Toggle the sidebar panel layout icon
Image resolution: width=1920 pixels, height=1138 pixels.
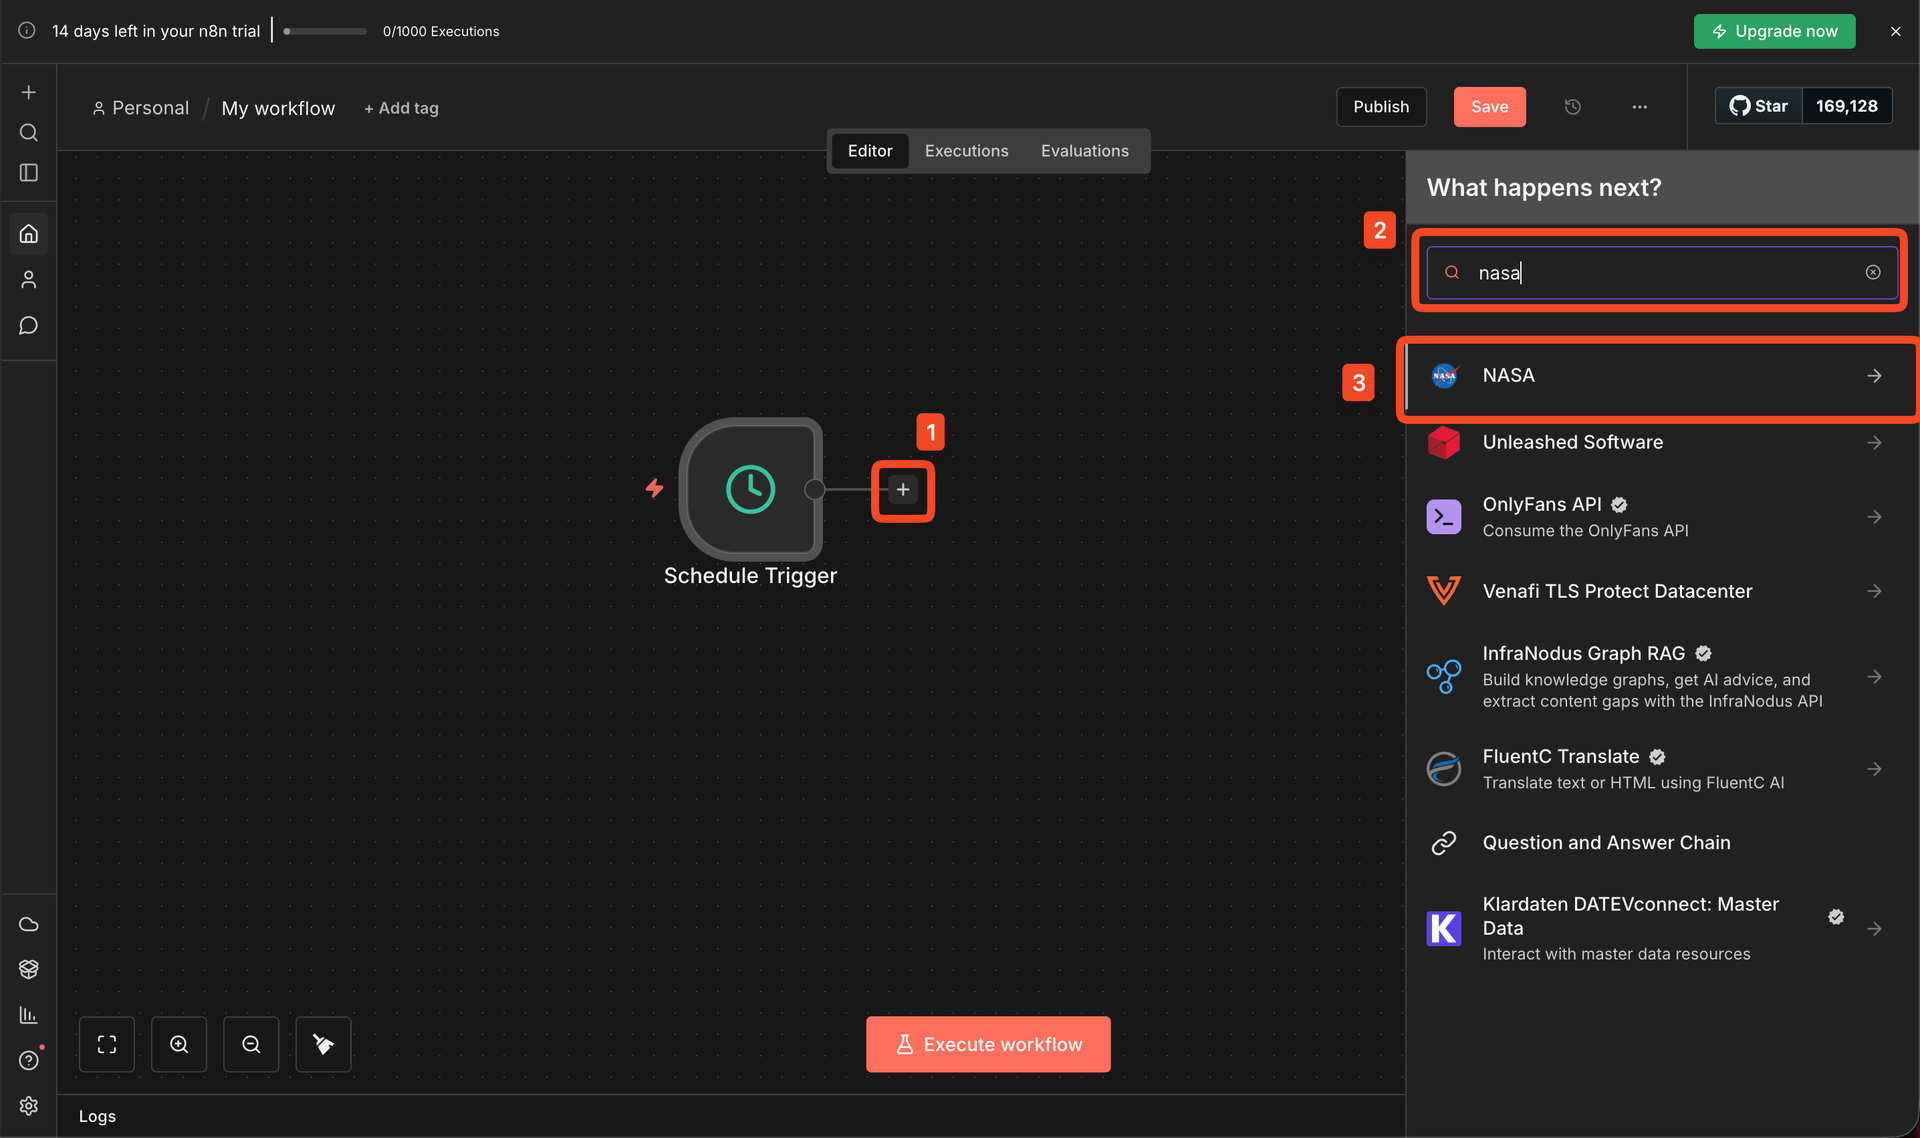point(29,173)
